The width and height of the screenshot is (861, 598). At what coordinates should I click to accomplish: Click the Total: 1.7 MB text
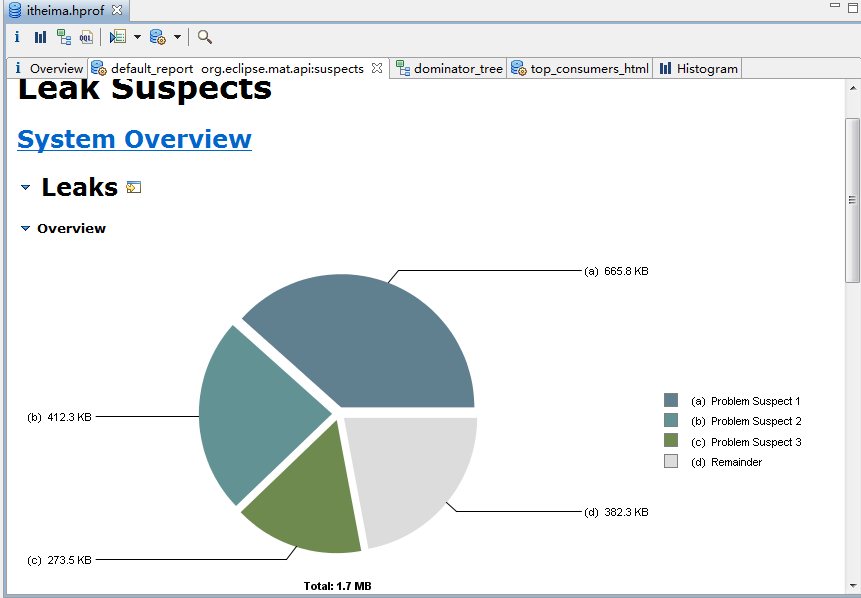click(x=338, y=586)
